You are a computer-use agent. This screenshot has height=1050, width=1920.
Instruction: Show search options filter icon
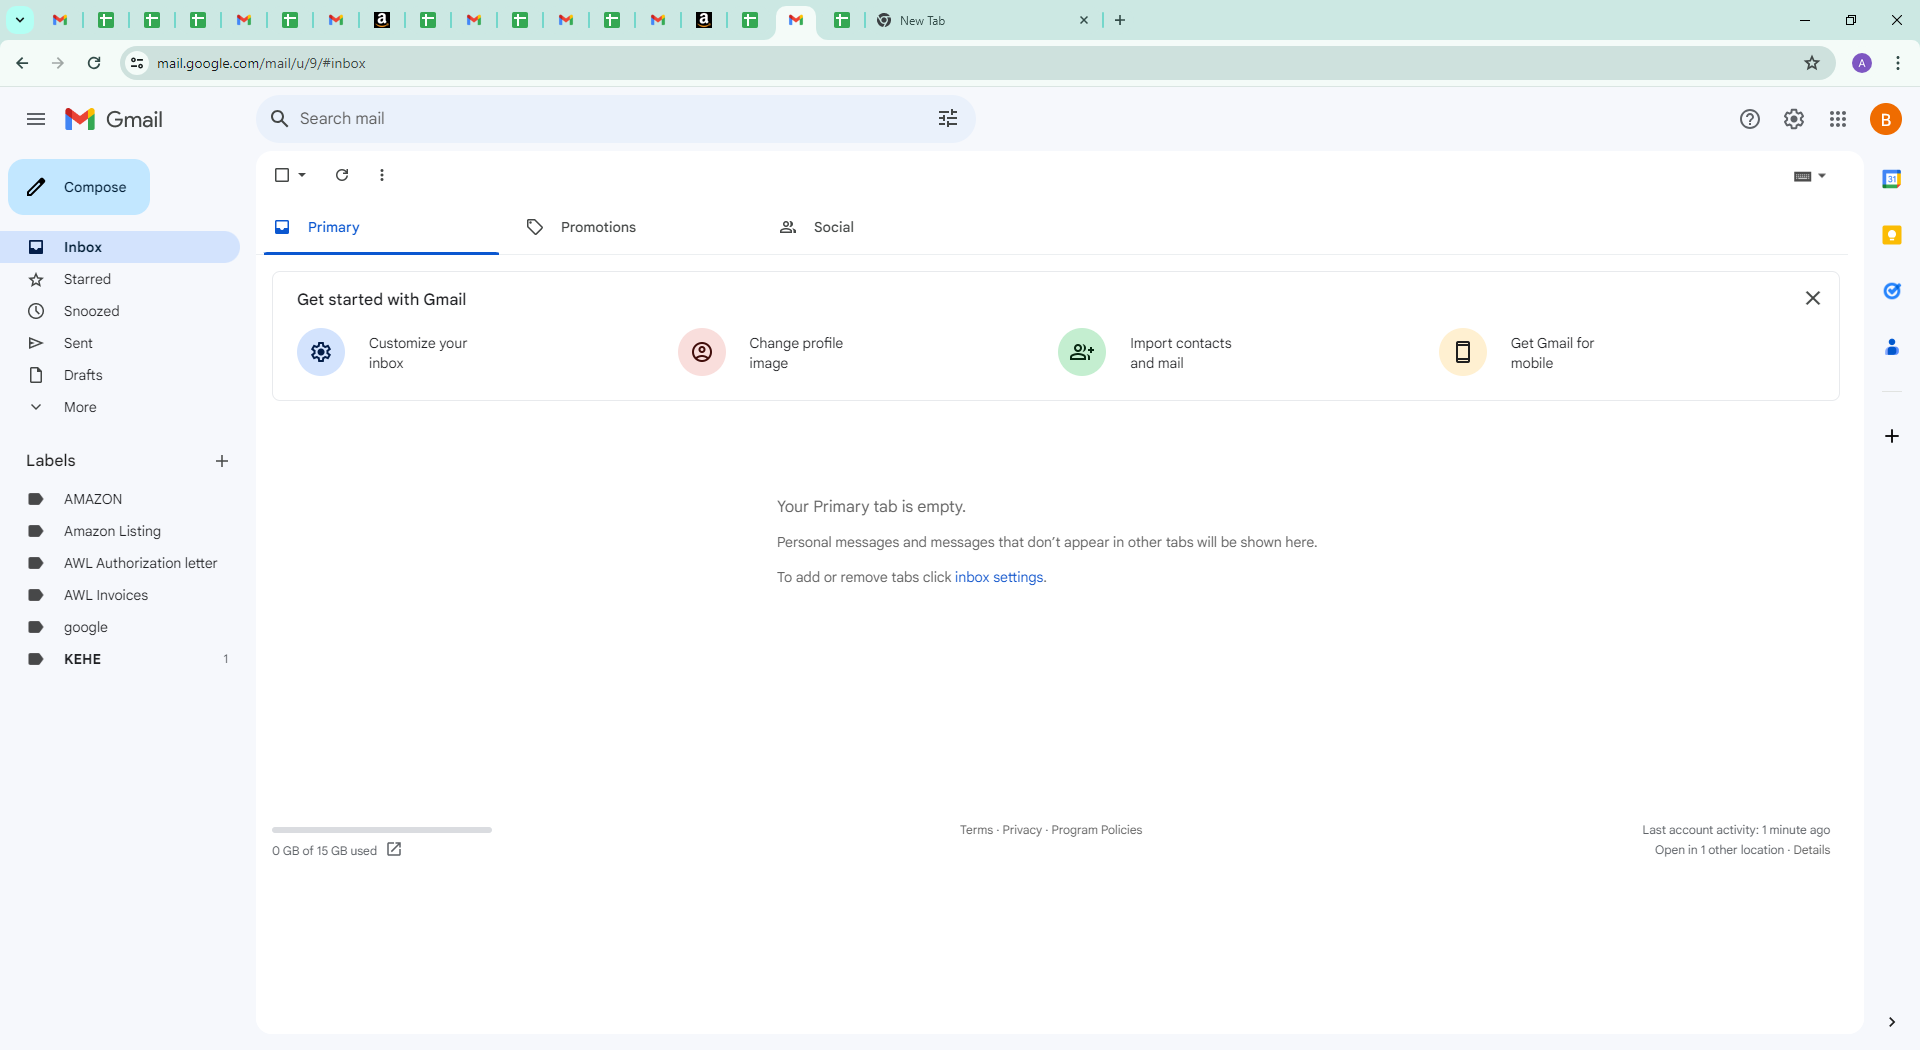(948, 119)
